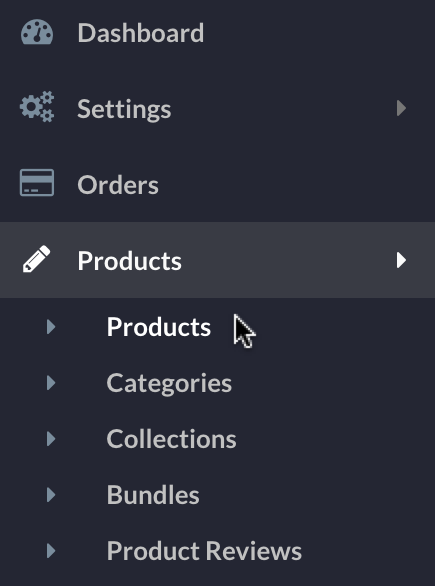Click the arrow bullet beside Bundles
435x586 pixels.
[51, 494]
